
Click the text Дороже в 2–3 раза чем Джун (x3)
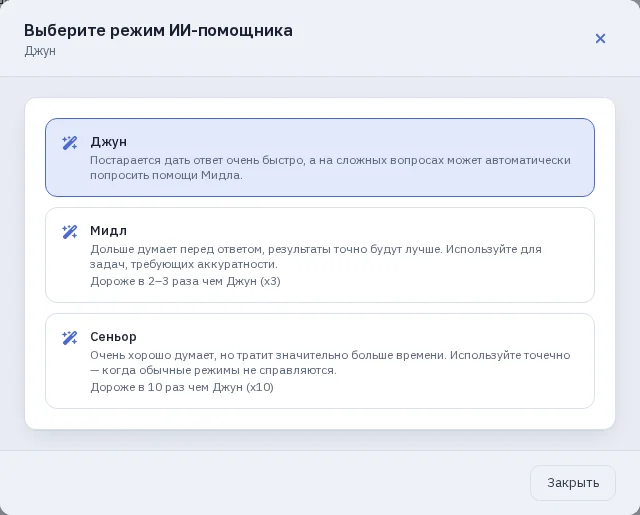pos(185,281)
